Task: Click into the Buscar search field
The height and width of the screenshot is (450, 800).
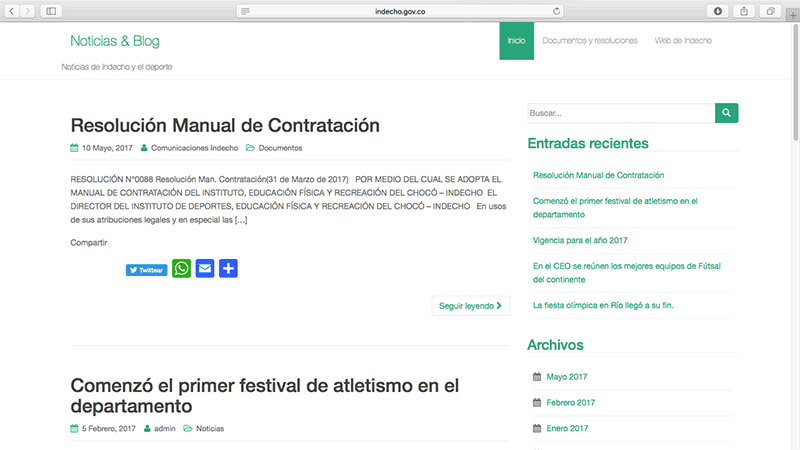Action: [621, 113]
